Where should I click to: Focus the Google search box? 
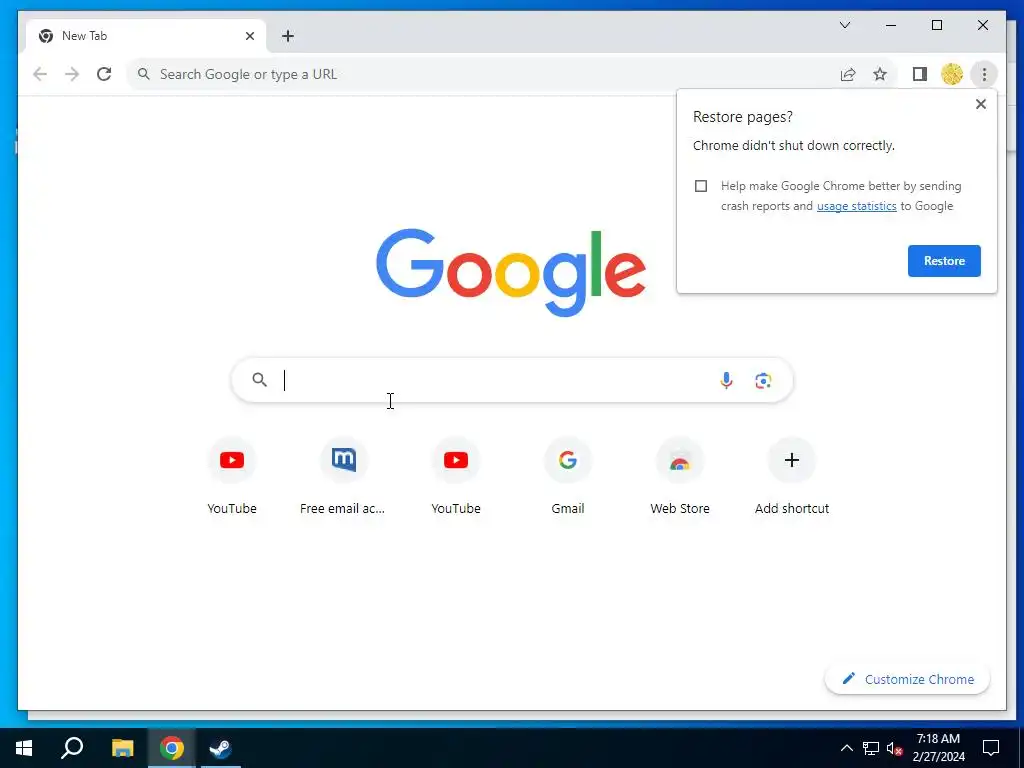click(512, 380)
